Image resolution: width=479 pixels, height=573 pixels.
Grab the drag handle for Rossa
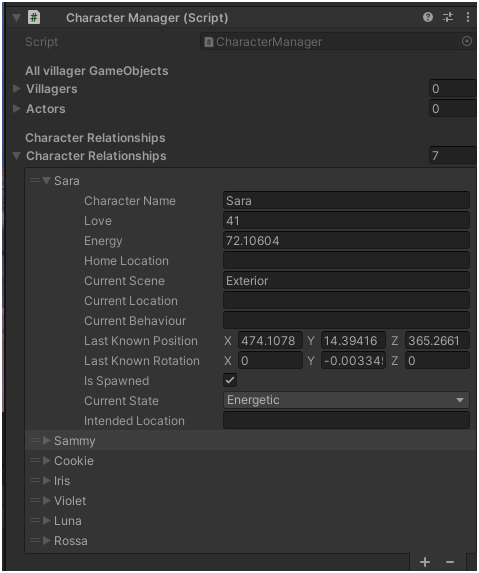(x=35, y=540)
